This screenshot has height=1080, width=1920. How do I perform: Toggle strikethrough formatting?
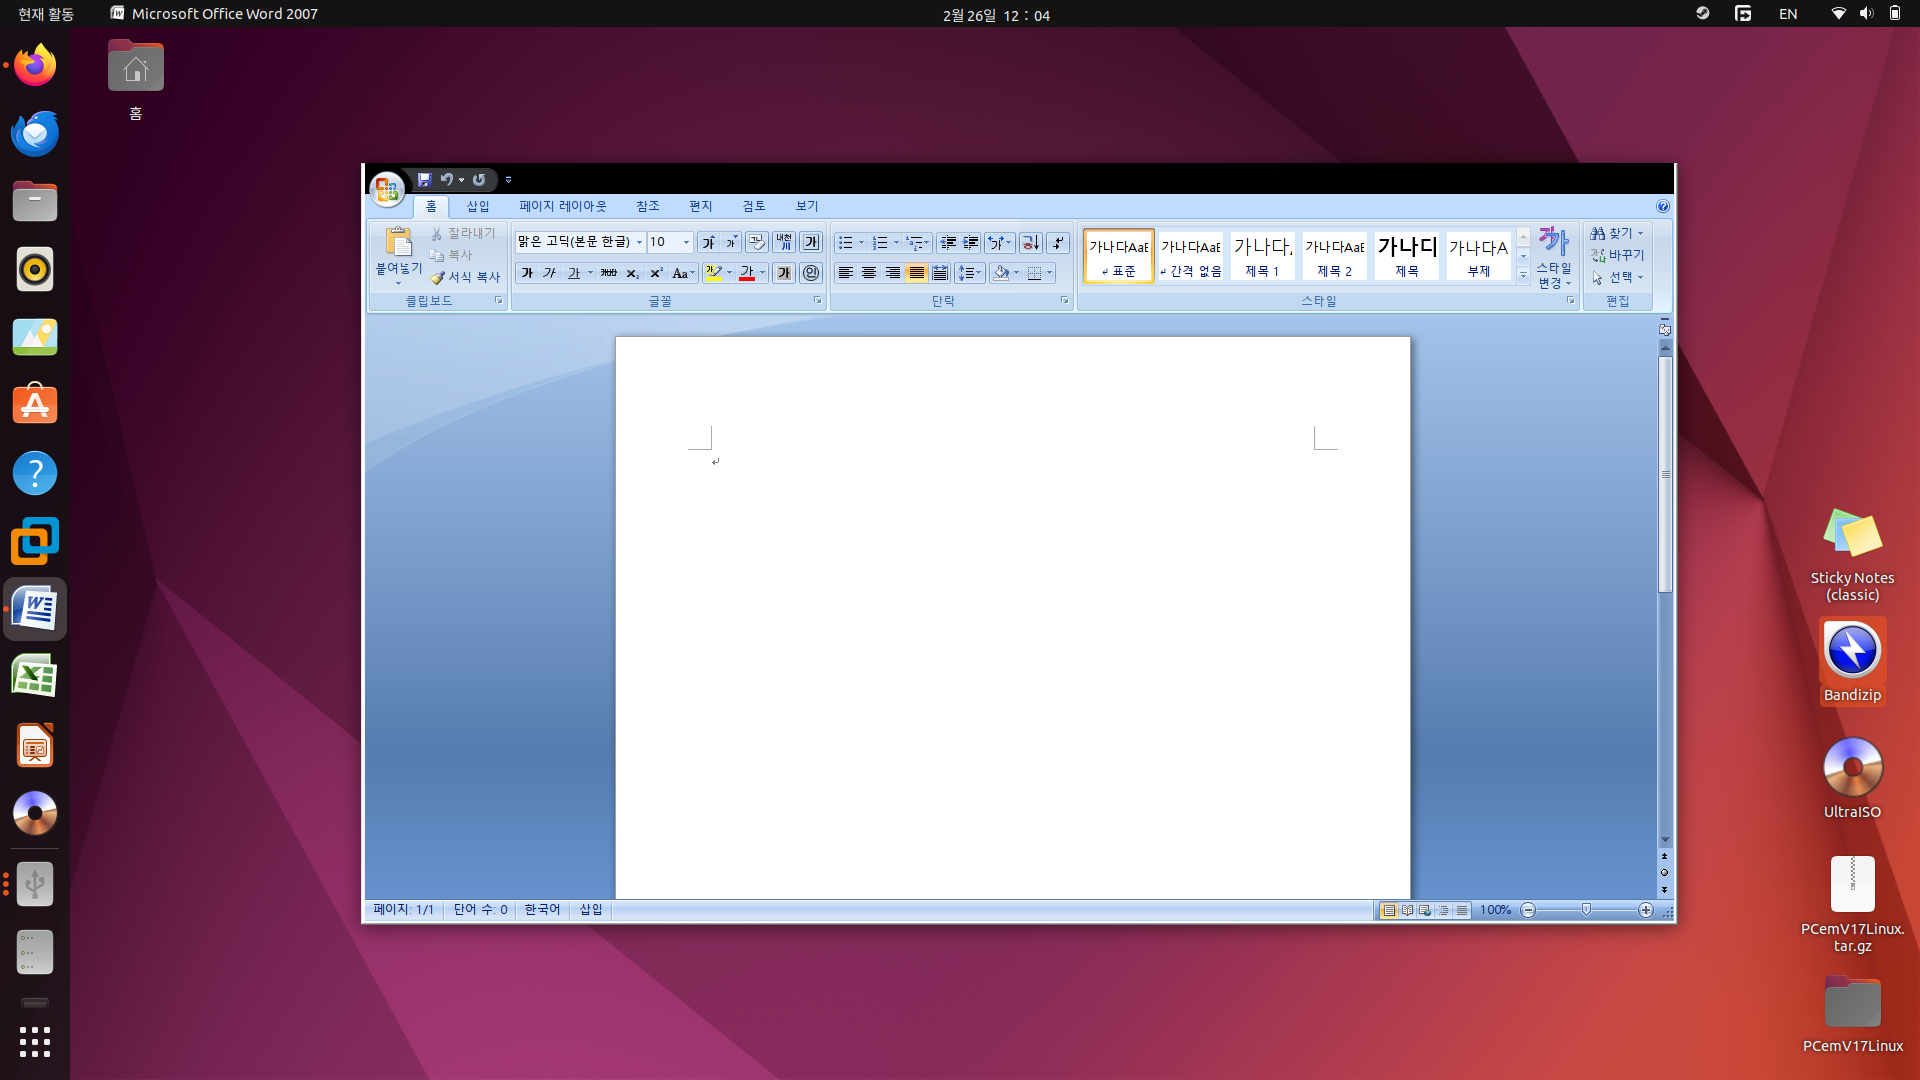click(608, 273)
